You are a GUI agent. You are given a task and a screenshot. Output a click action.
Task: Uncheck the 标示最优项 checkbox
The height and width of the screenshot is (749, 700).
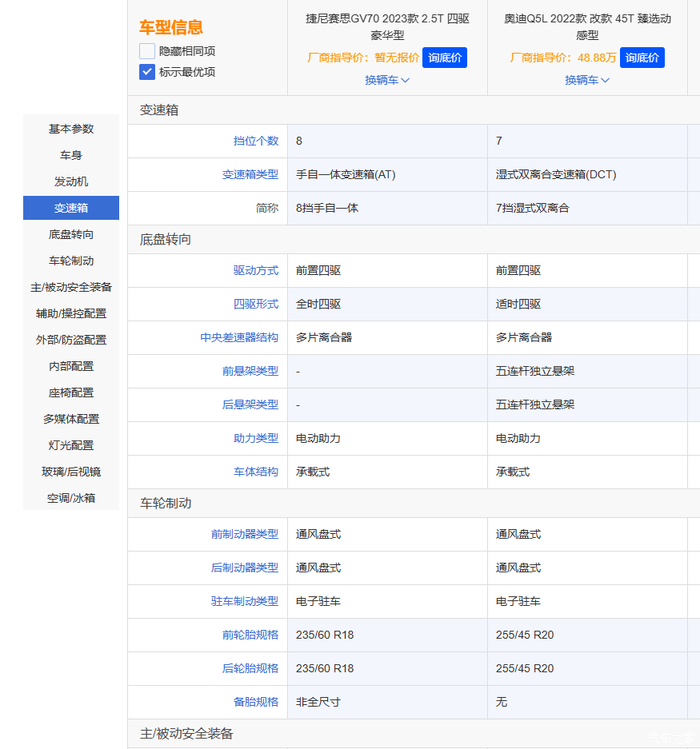[x=147, y=72]
